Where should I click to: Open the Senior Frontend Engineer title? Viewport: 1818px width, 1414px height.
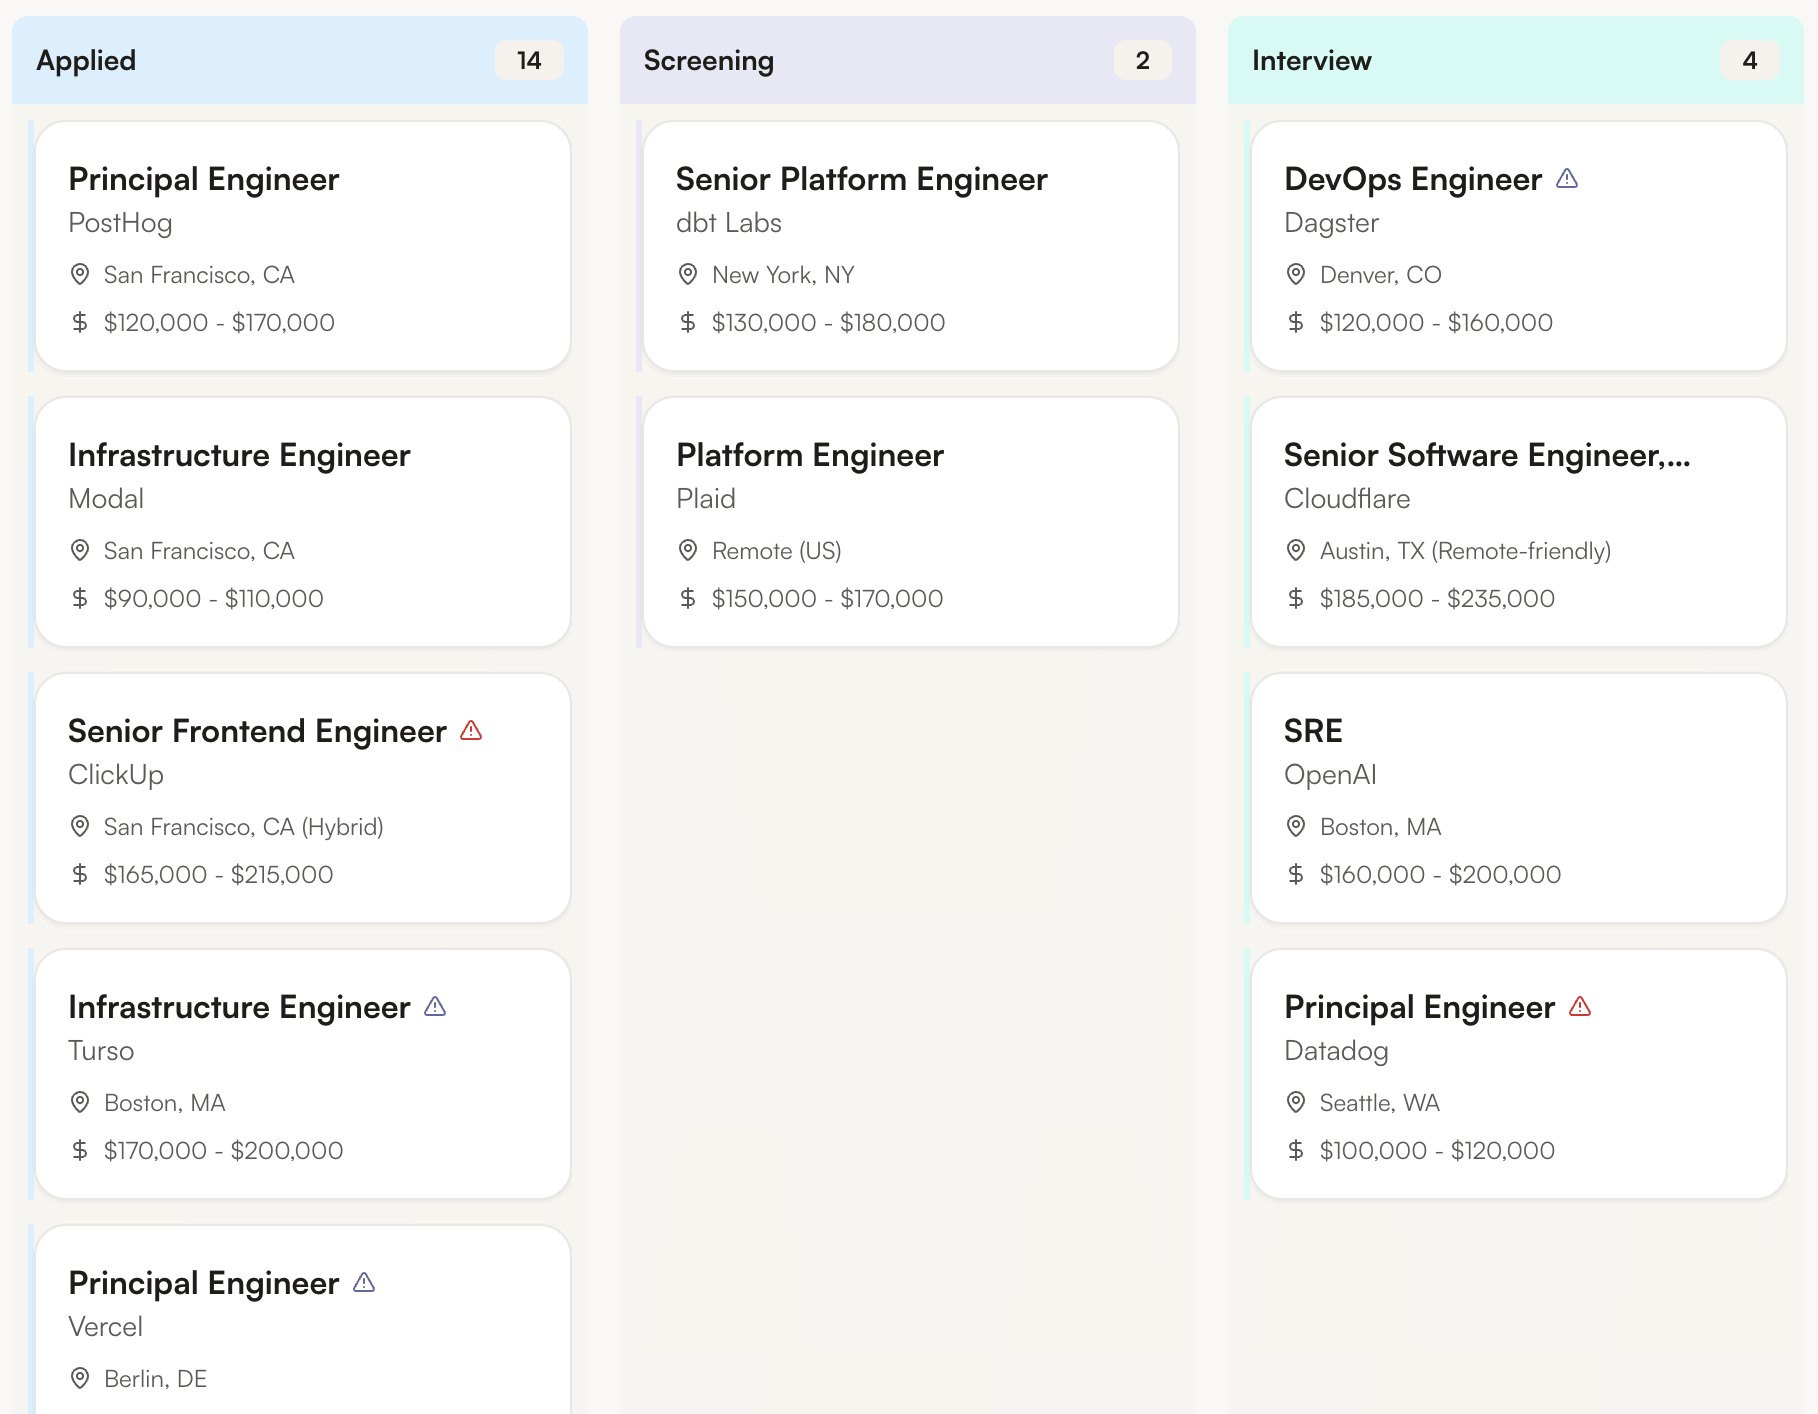[x=257, y=731]
